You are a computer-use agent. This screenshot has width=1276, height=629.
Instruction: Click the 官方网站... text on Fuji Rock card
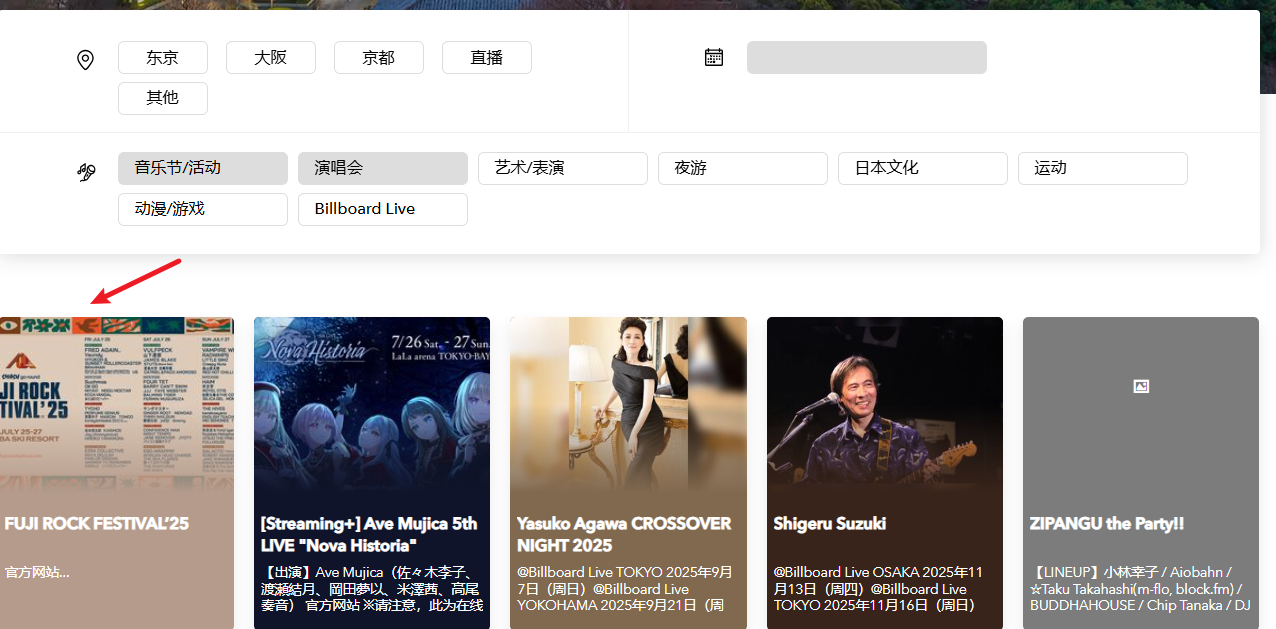click(37, 573)
